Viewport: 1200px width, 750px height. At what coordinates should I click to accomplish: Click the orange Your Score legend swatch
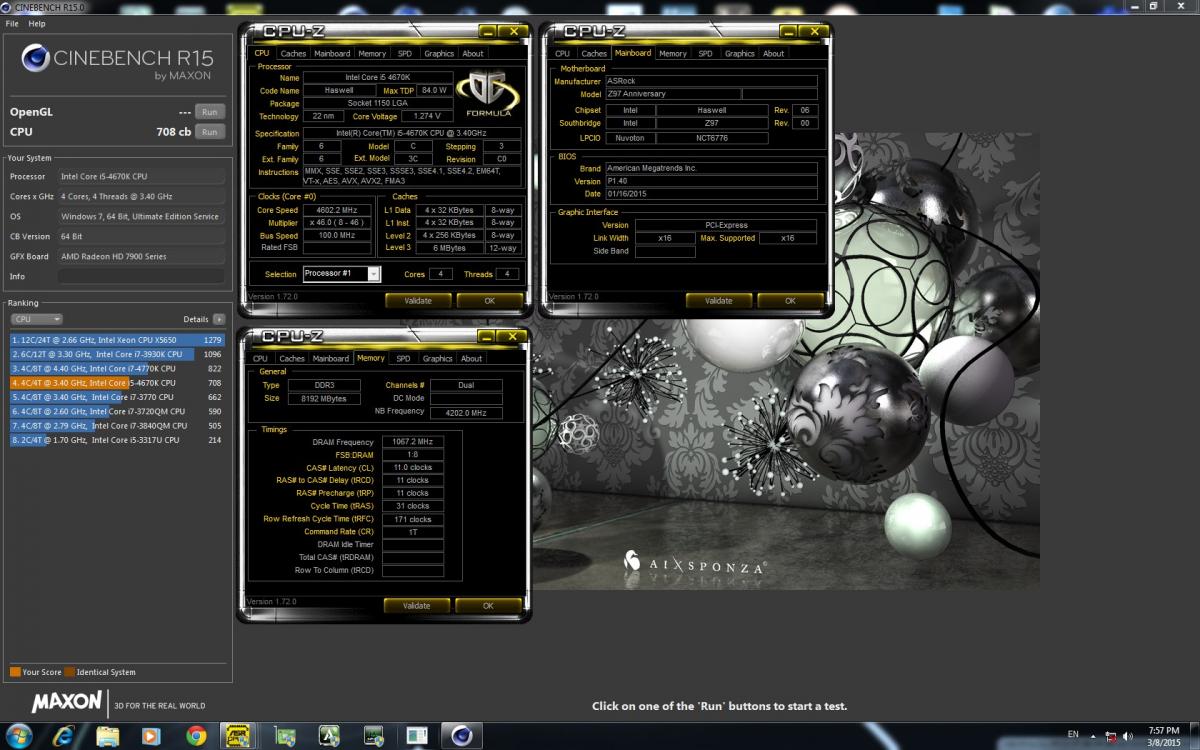[15, 672]
